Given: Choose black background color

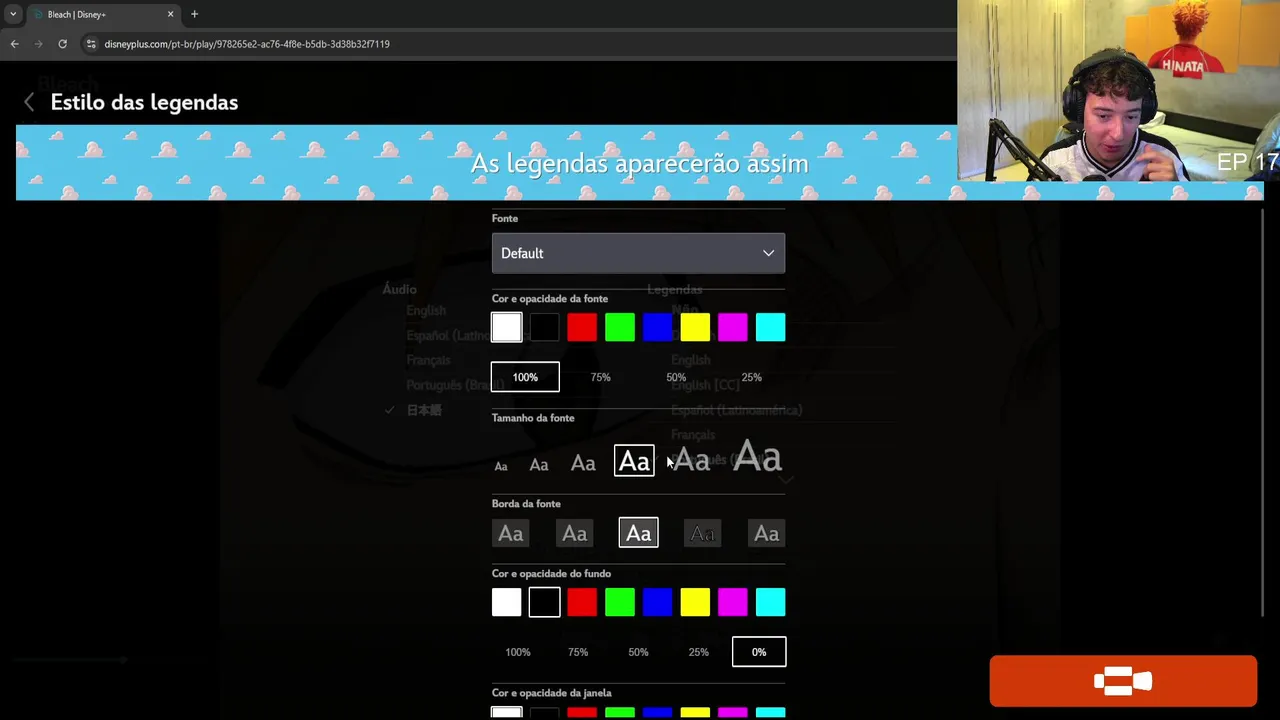Looking at the screenshot, I should point(544,602).
